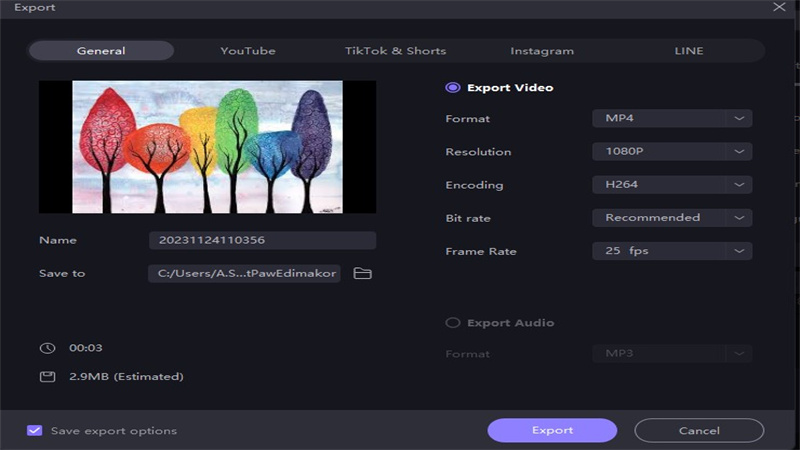The height and width of the screenshot is (450, 800).
Task: Click the Name field with 20231124110356
Action: tap(262, 241)
